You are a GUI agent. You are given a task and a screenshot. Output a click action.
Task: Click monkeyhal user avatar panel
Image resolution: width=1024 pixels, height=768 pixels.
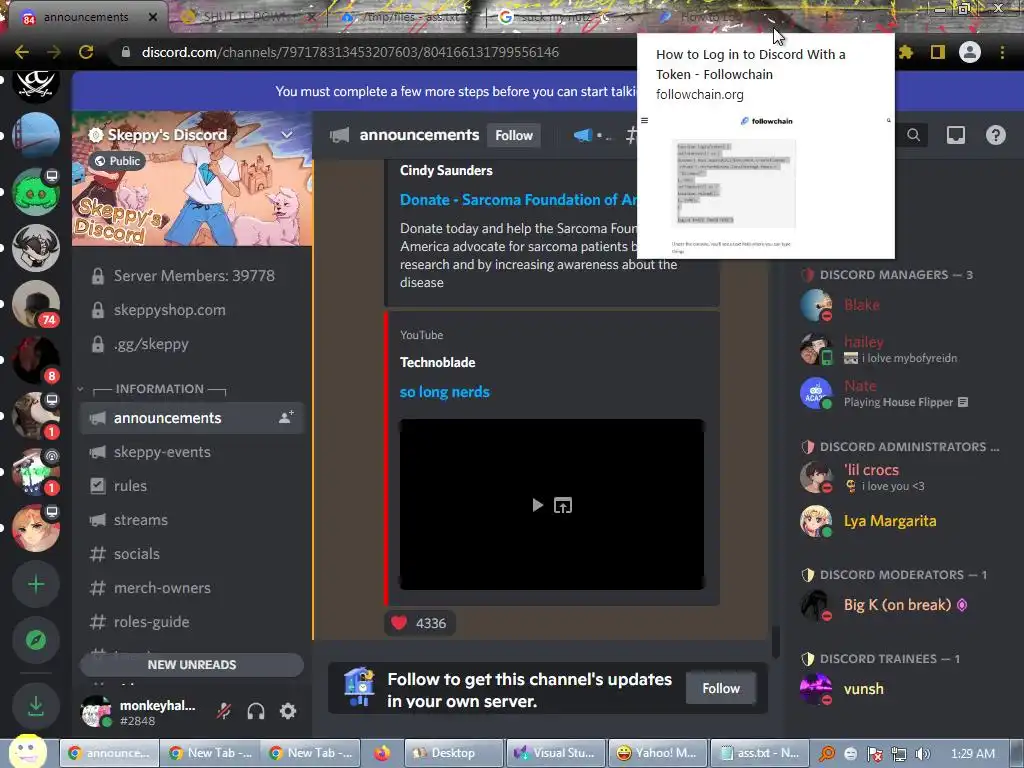(141, 712)
